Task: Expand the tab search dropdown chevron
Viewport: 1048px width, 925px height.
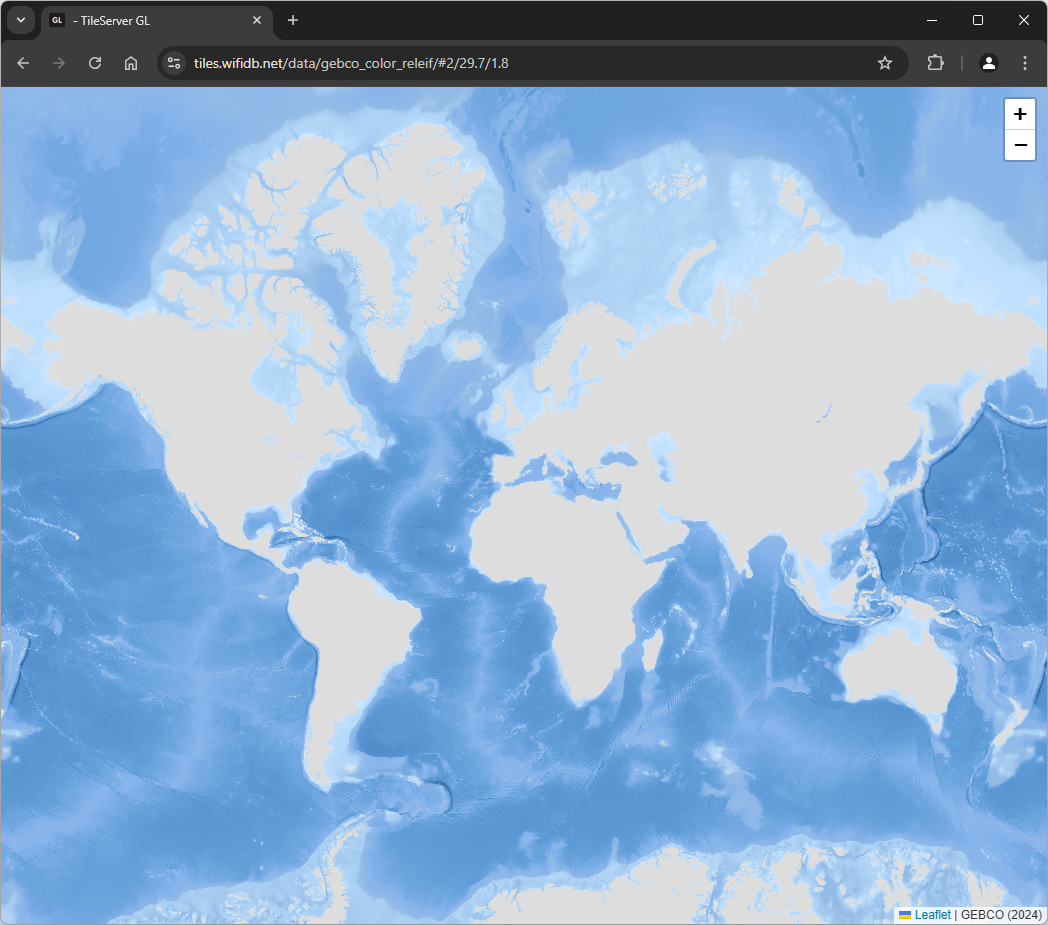Action: coord(21,20)
